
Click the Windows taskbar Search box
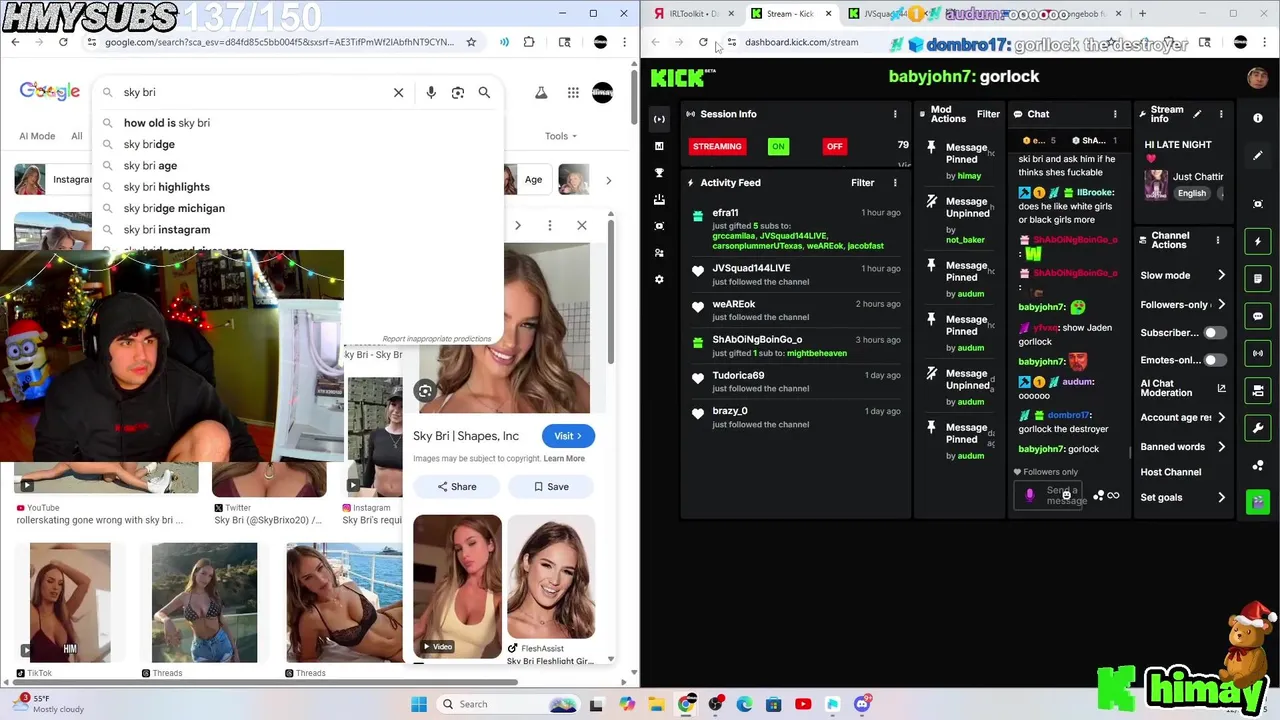pos(508,704)
